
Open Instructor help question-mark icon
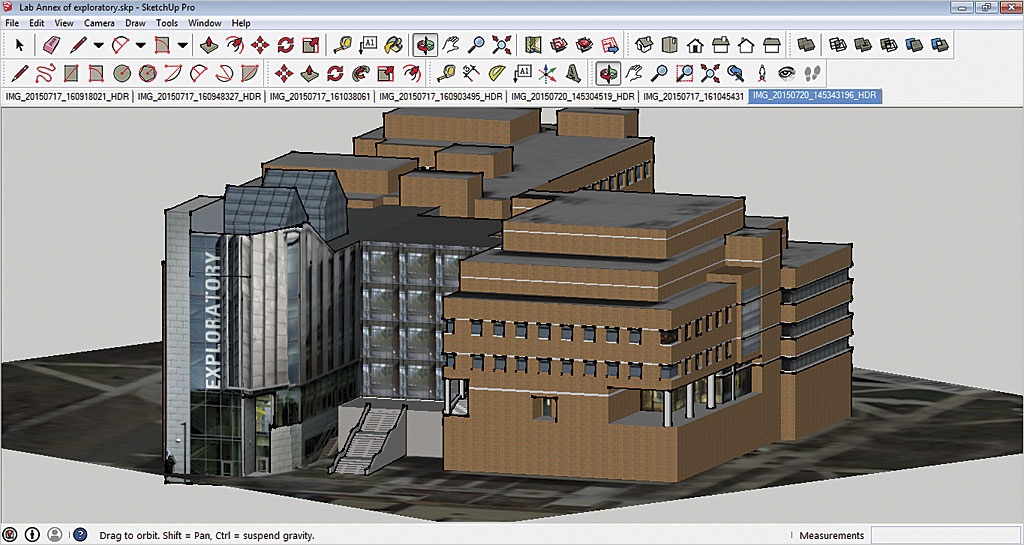(80, 535)
